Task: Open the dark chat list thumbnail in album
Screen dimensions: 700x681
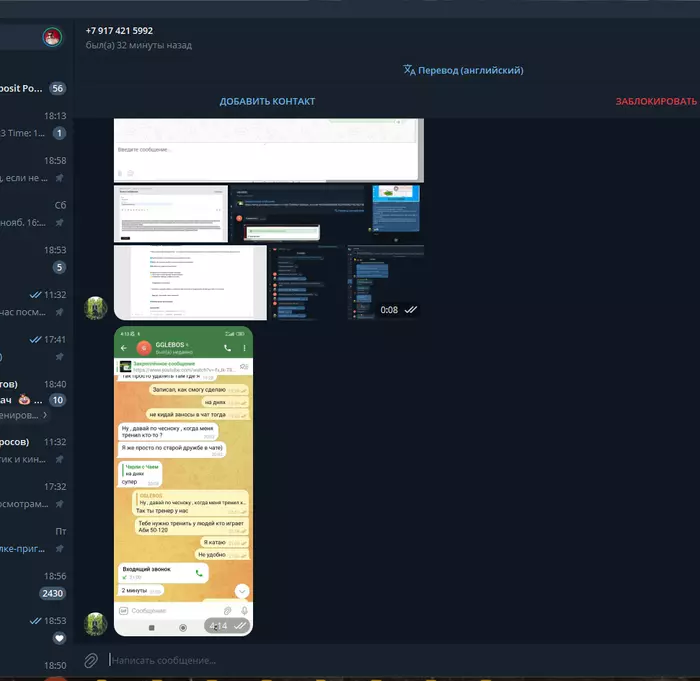Action: (x=307, y=282)
